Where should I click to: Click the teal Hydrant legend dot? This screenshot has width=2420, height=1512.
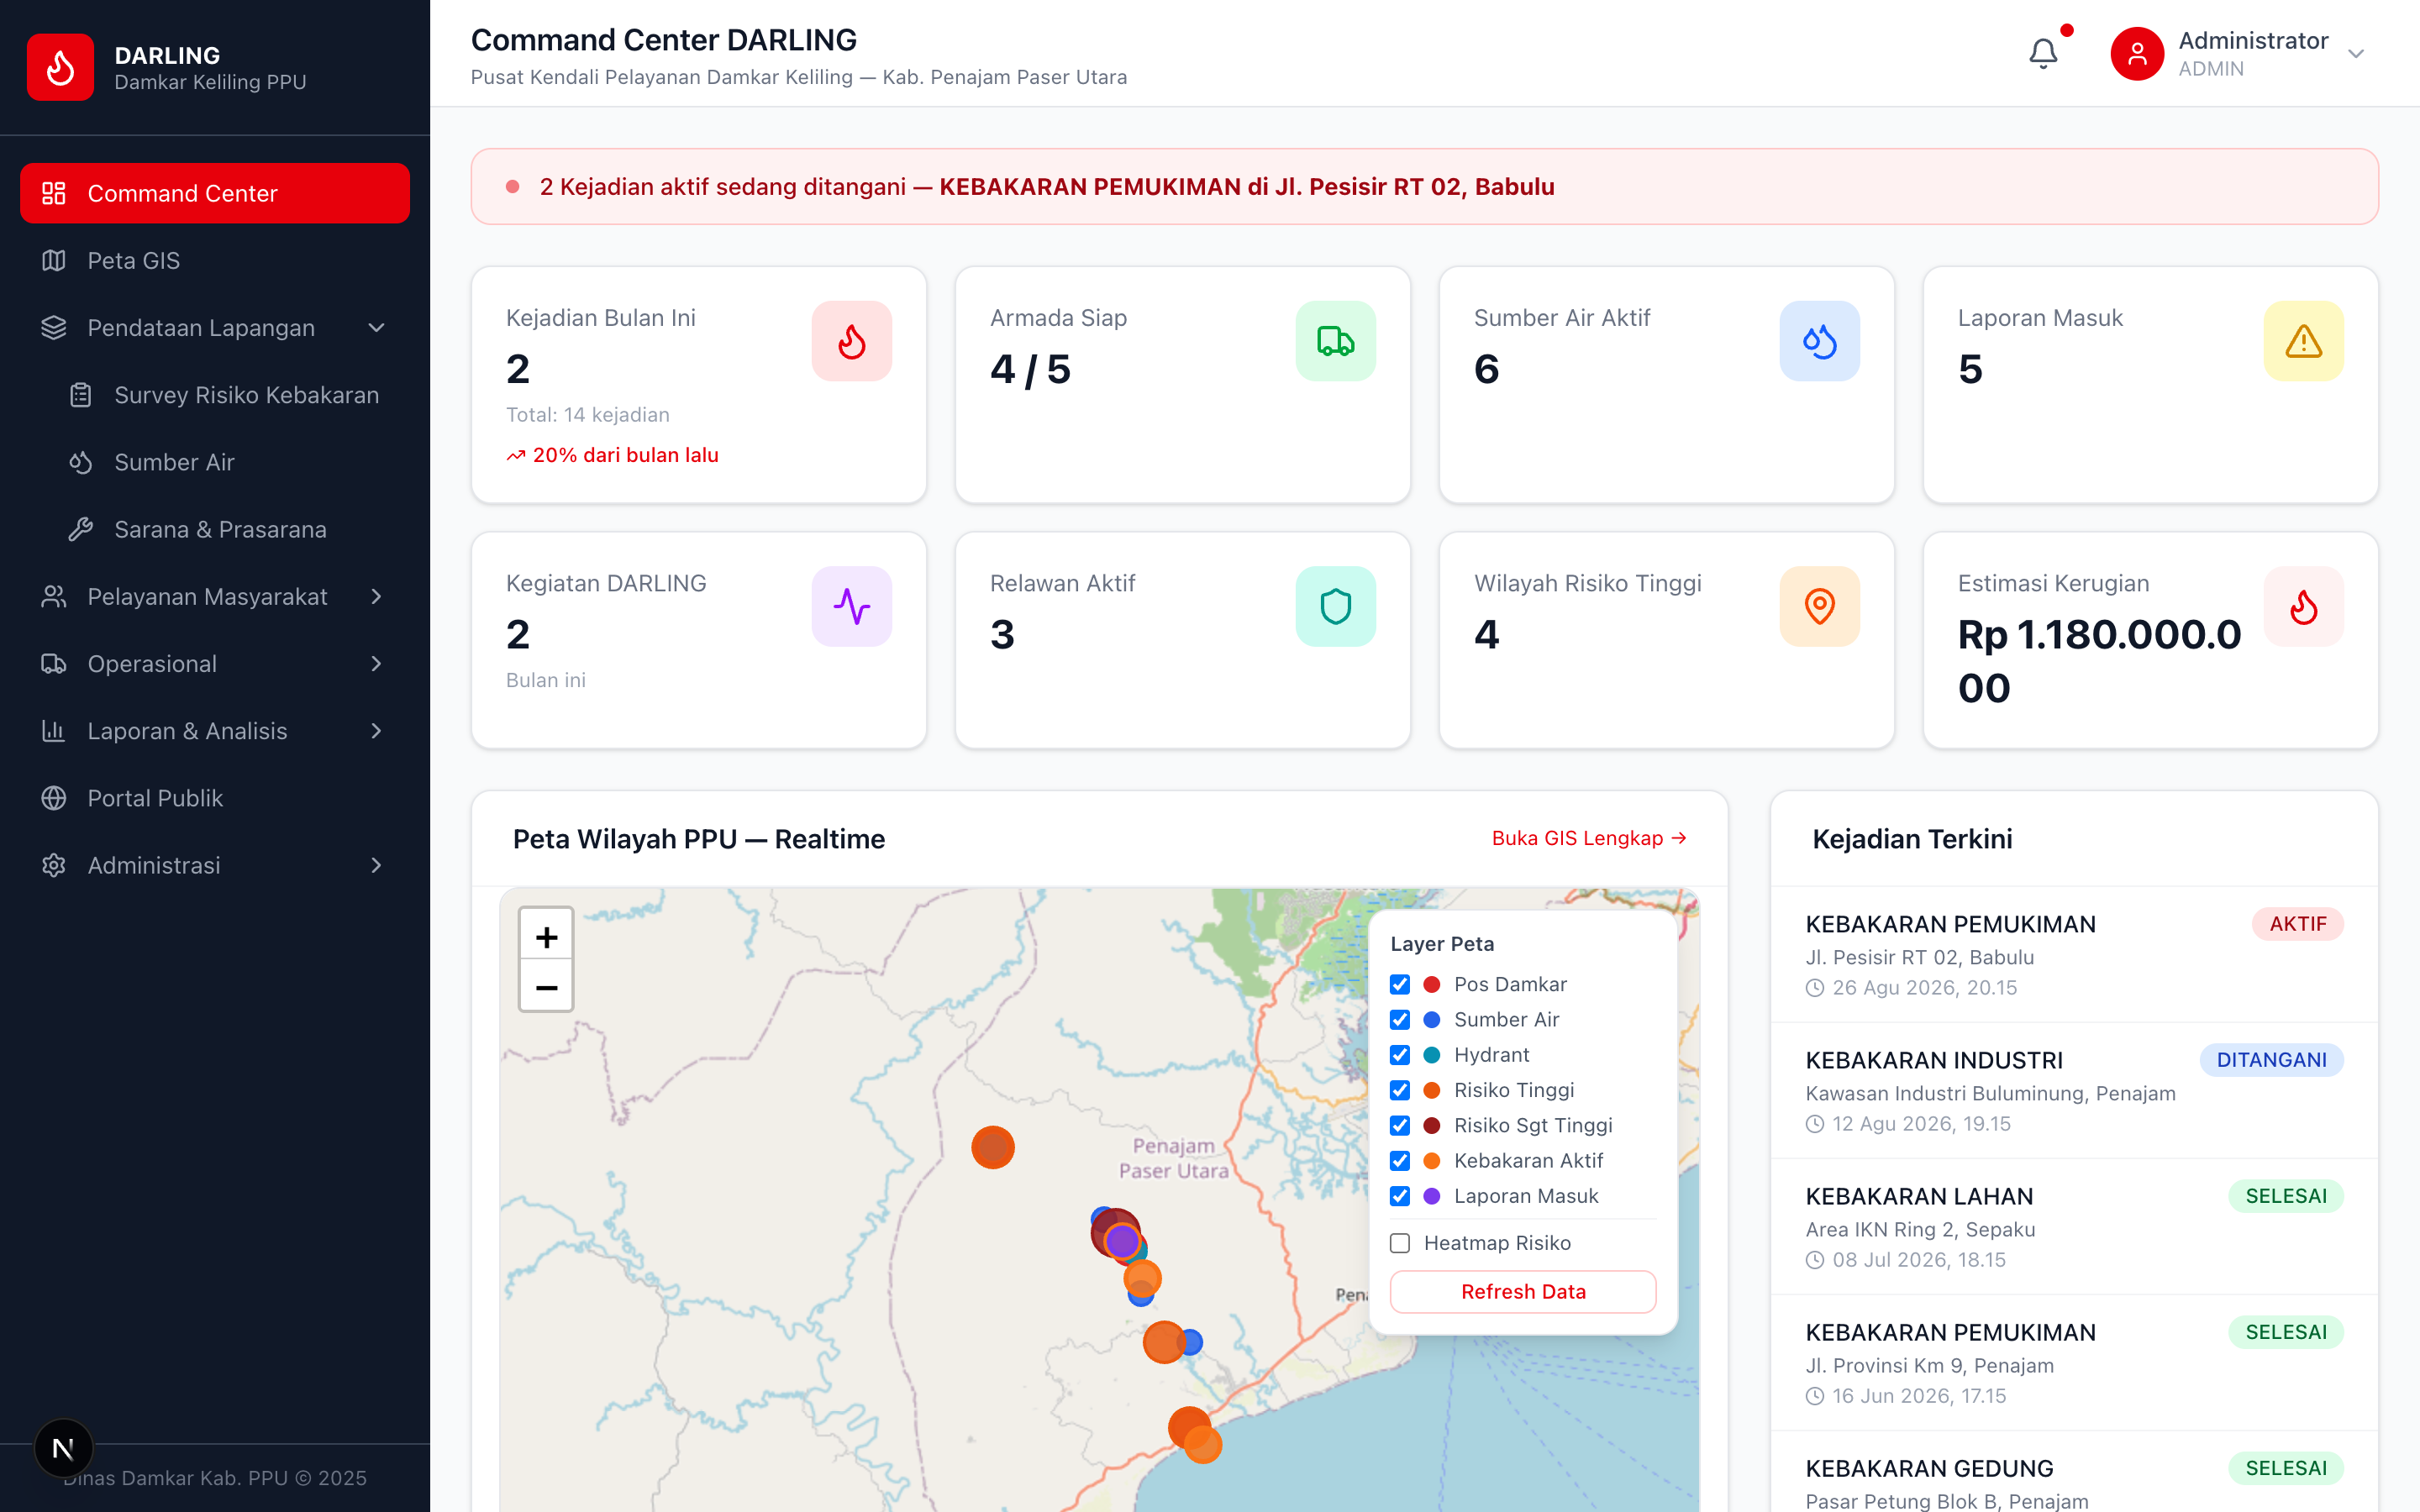point(1432,1055)
